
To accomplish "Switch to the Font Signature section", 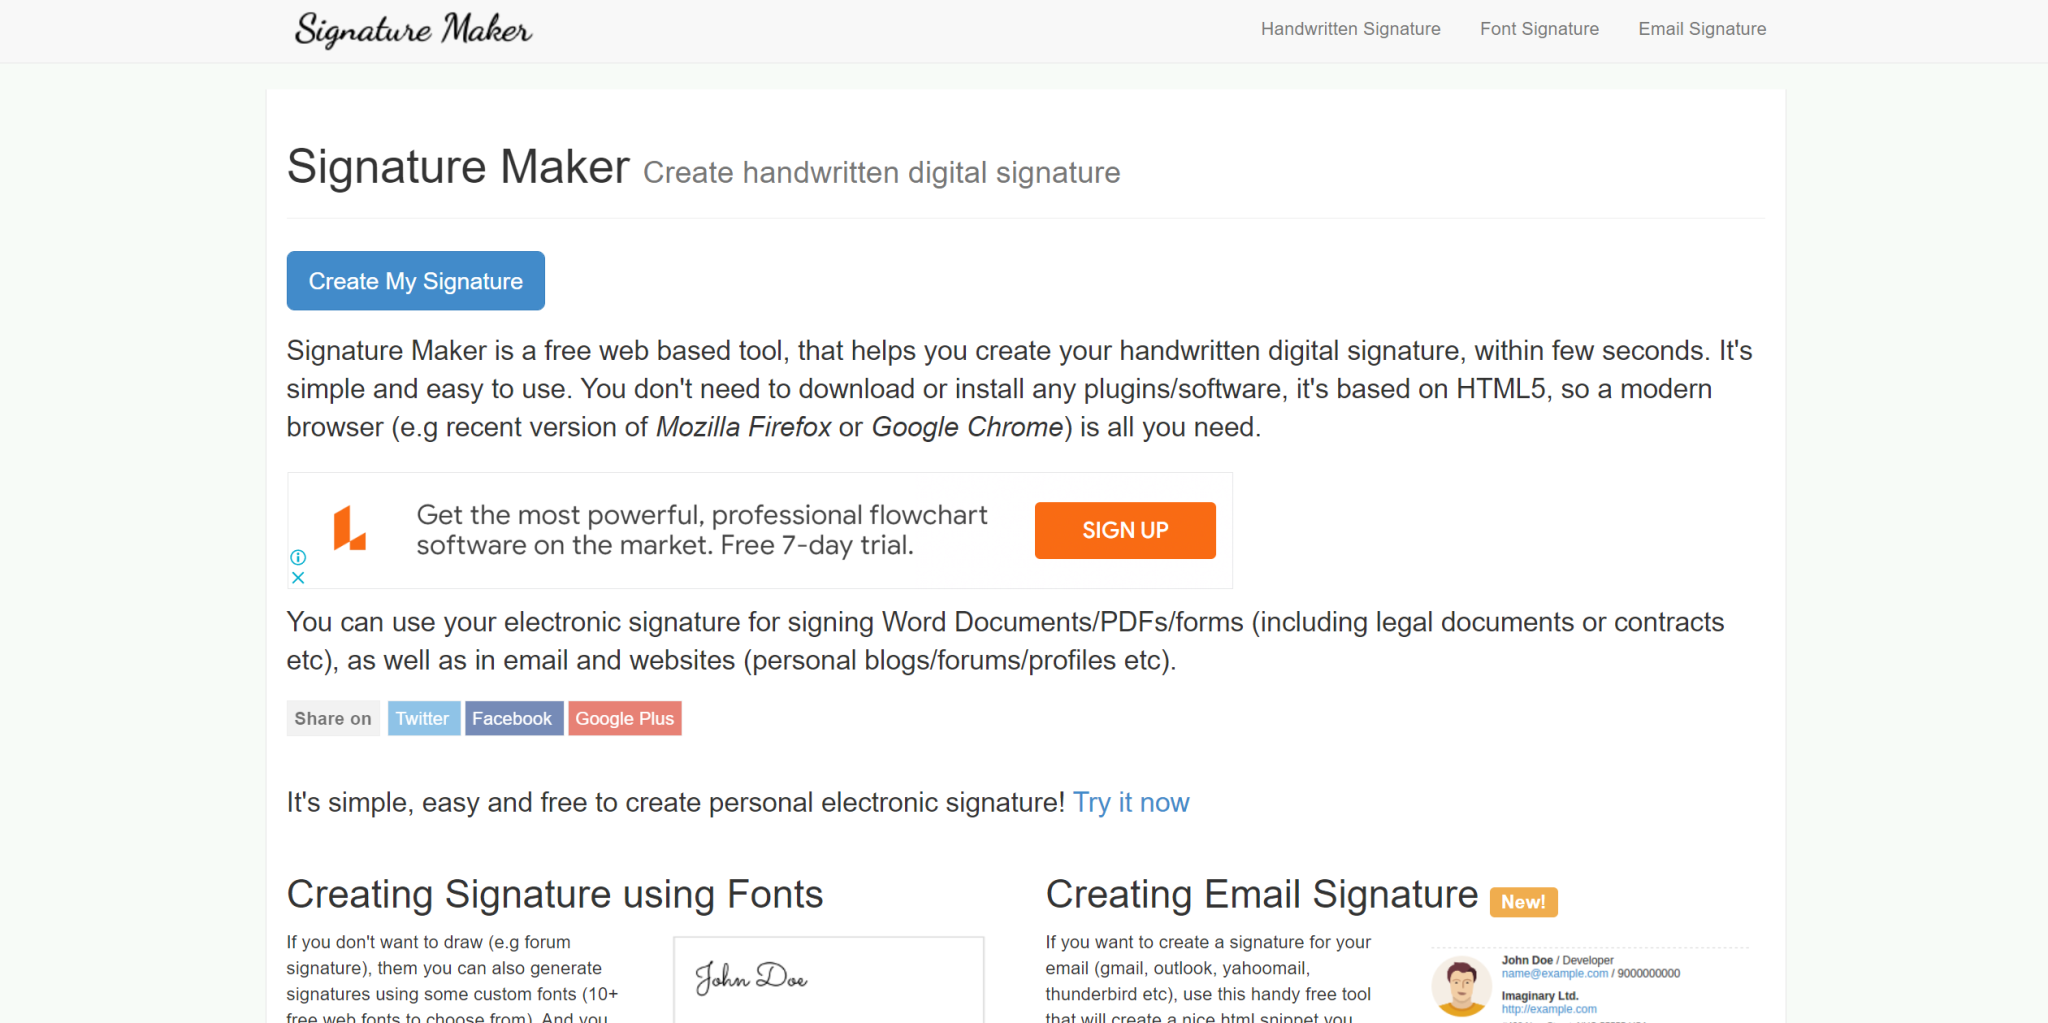I will (x=1539, y=29).
